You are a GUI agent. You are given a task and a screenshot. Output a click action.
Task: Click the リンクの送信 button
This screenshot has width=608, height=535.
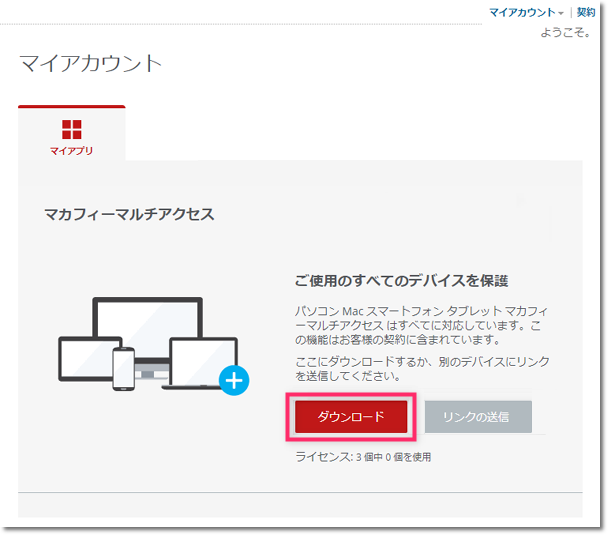(478, 417)
